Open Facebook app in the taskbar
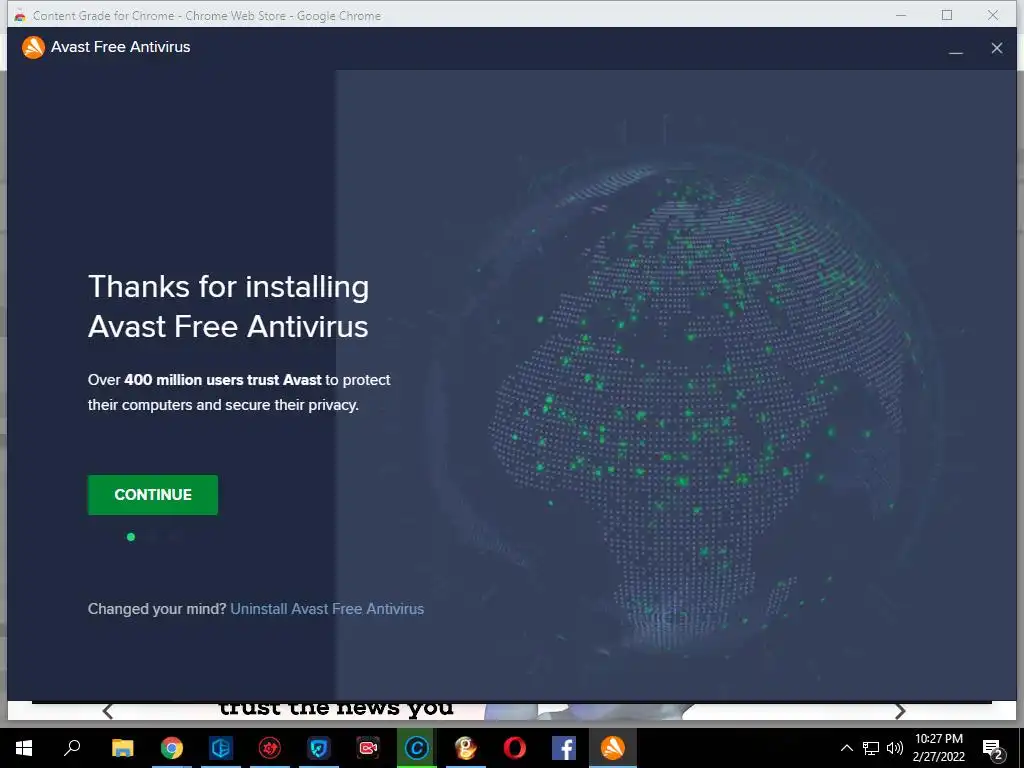The image size is (1024, 768). tap(564, 748)
